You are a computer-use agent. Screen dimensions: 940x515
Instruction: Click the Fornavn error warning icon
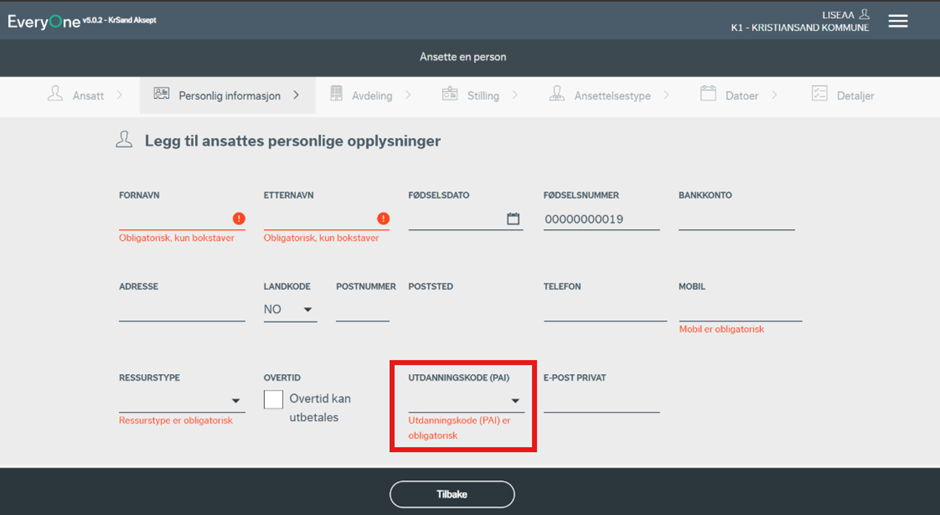pyautogui.click(x=239, y=219)
